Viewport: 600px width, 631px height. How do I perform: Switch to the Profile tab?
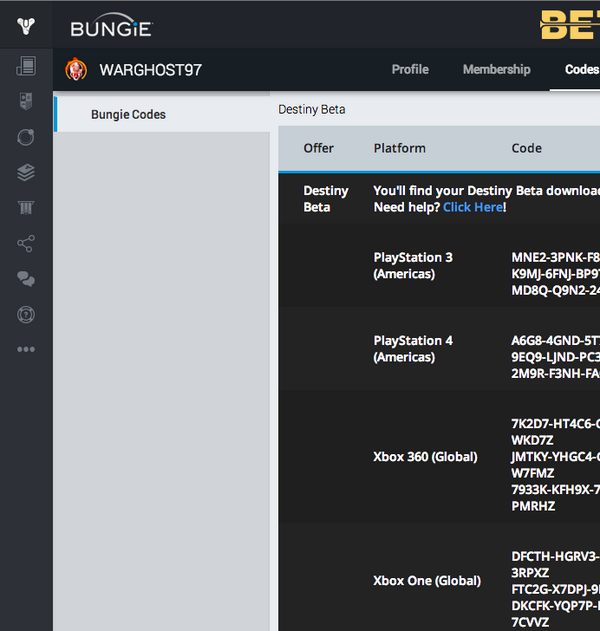coord(410,69)
